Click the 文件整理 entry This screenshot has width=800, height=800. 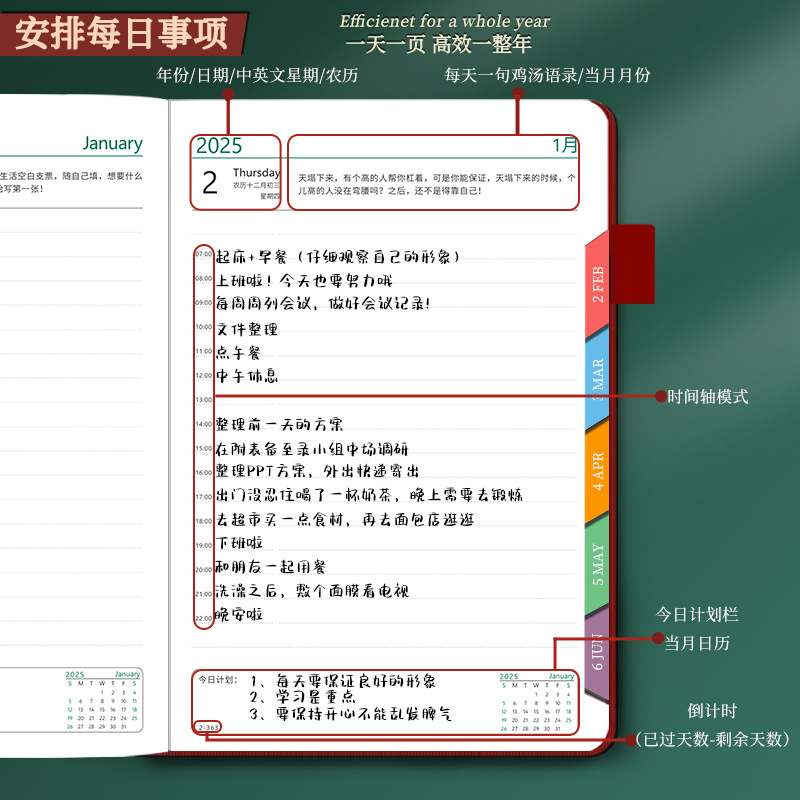click(x=246, y=329)
